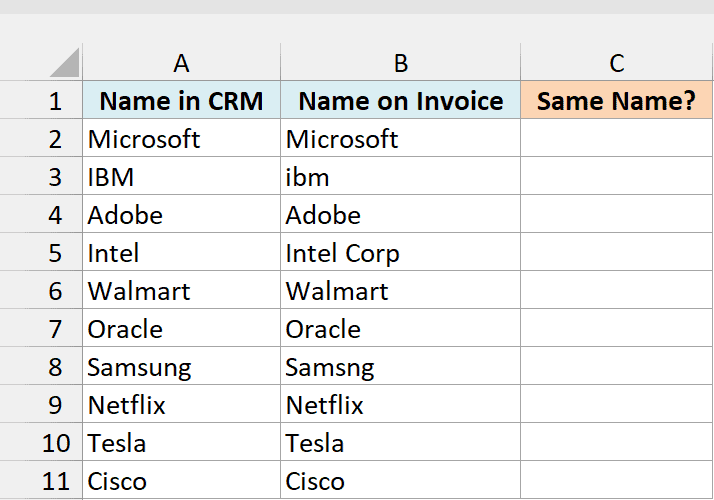Select the 'Samsung' cell in column A
Image resolution: width=714 pixels, height=500 pixels.
click(x=182, y=367)
